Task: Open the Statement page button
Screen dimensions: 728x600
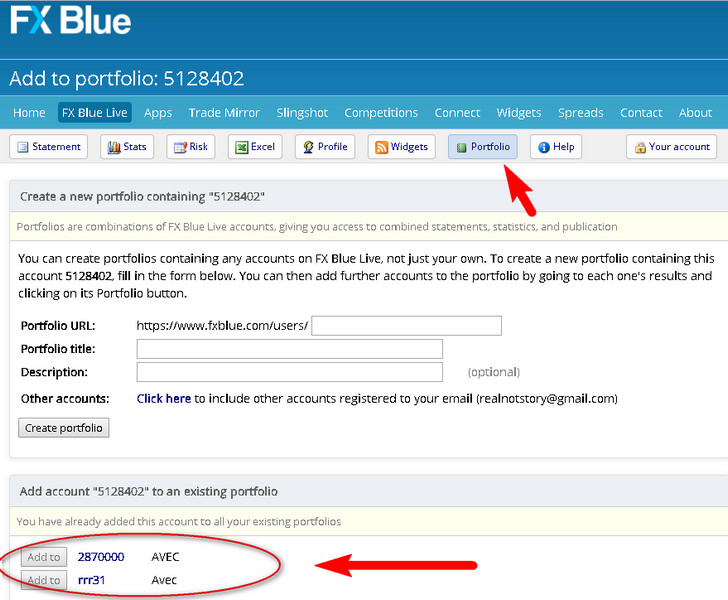Action: pos(48,147)
